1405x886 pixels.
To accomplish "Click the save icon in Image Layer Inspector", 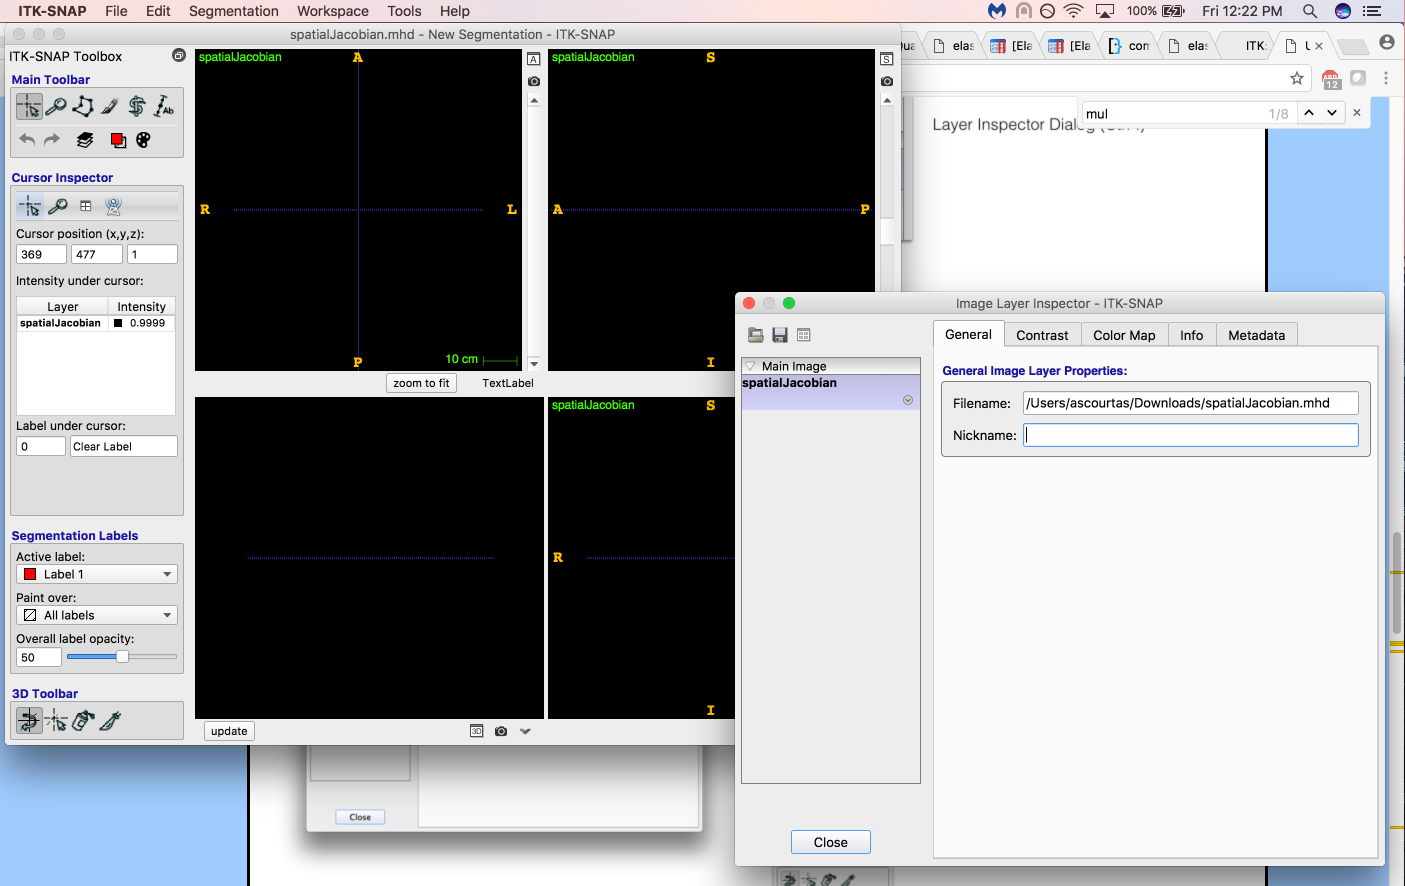I will (x=779, y=335).
